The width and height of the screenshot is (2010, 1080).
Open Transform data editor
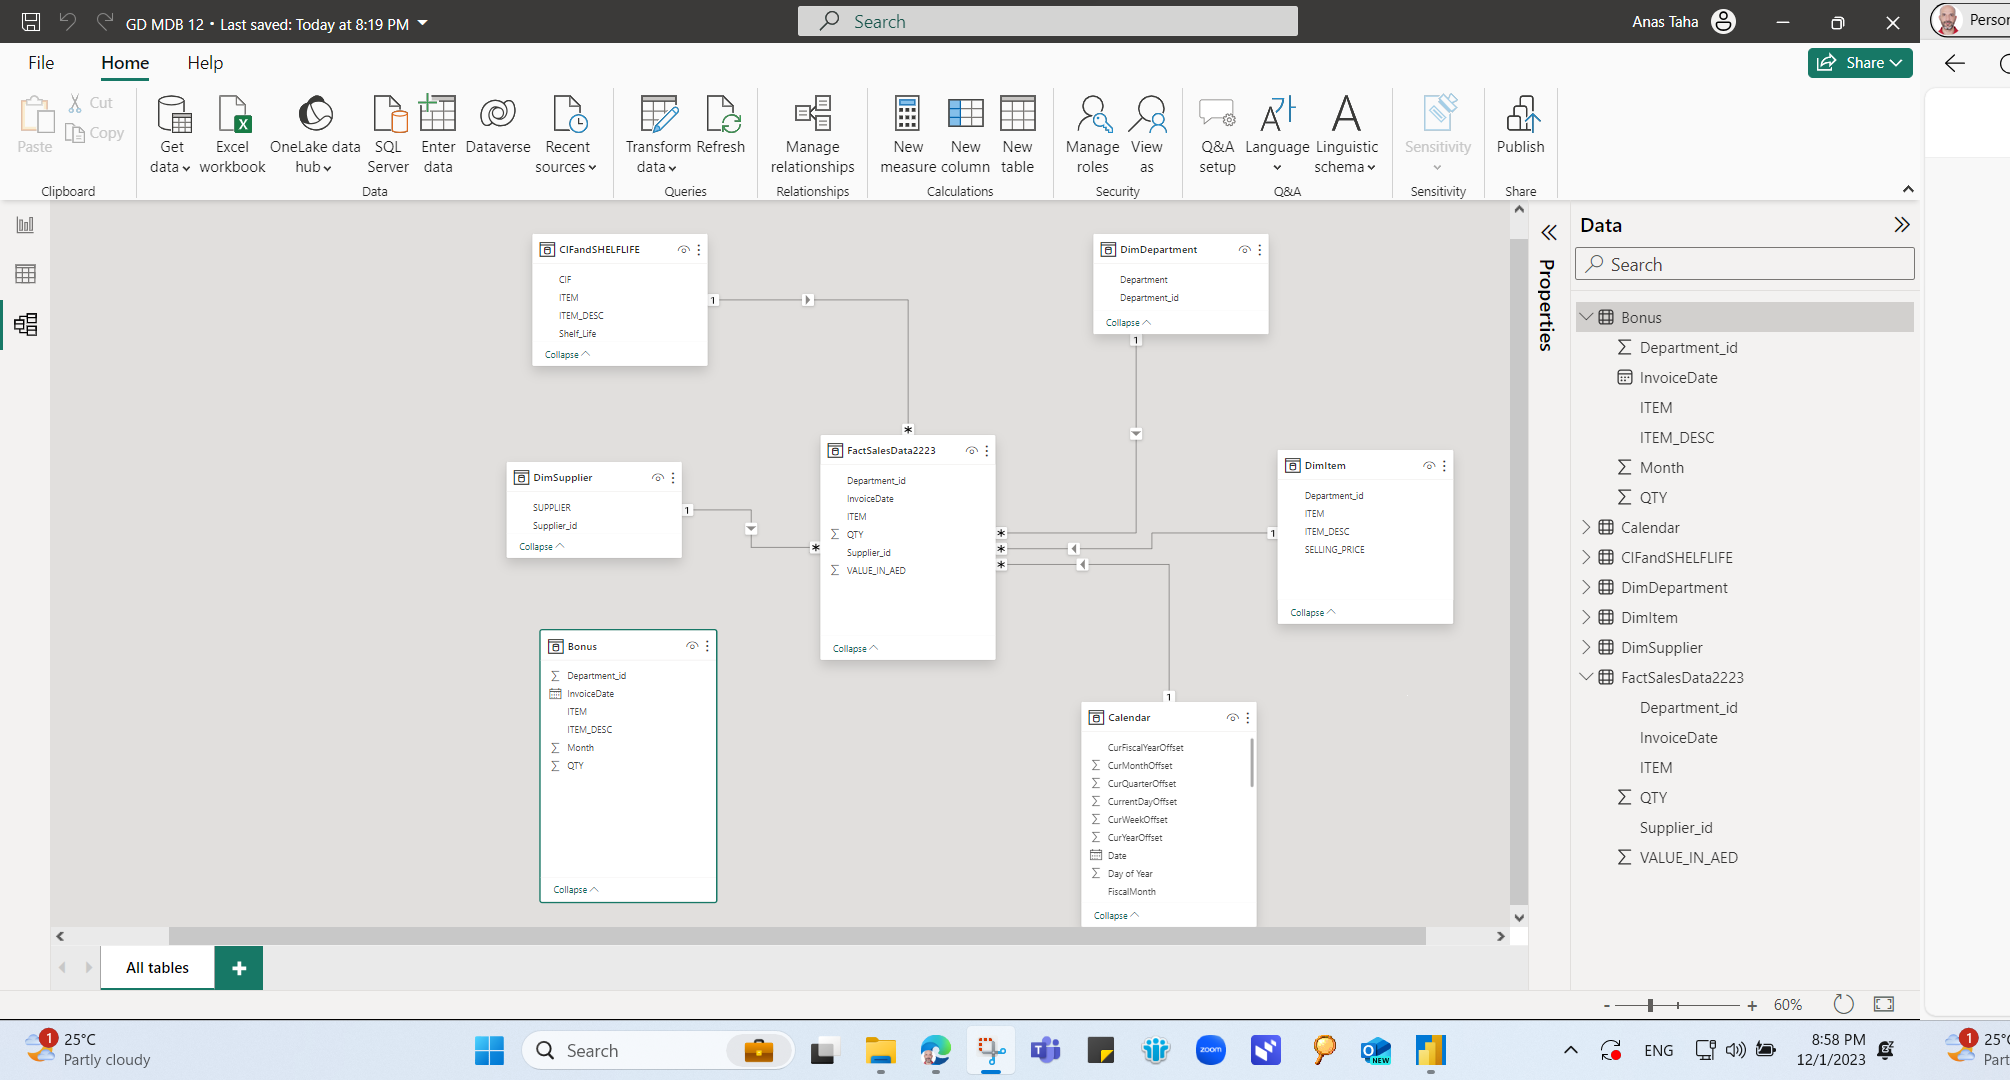(658, 134)
